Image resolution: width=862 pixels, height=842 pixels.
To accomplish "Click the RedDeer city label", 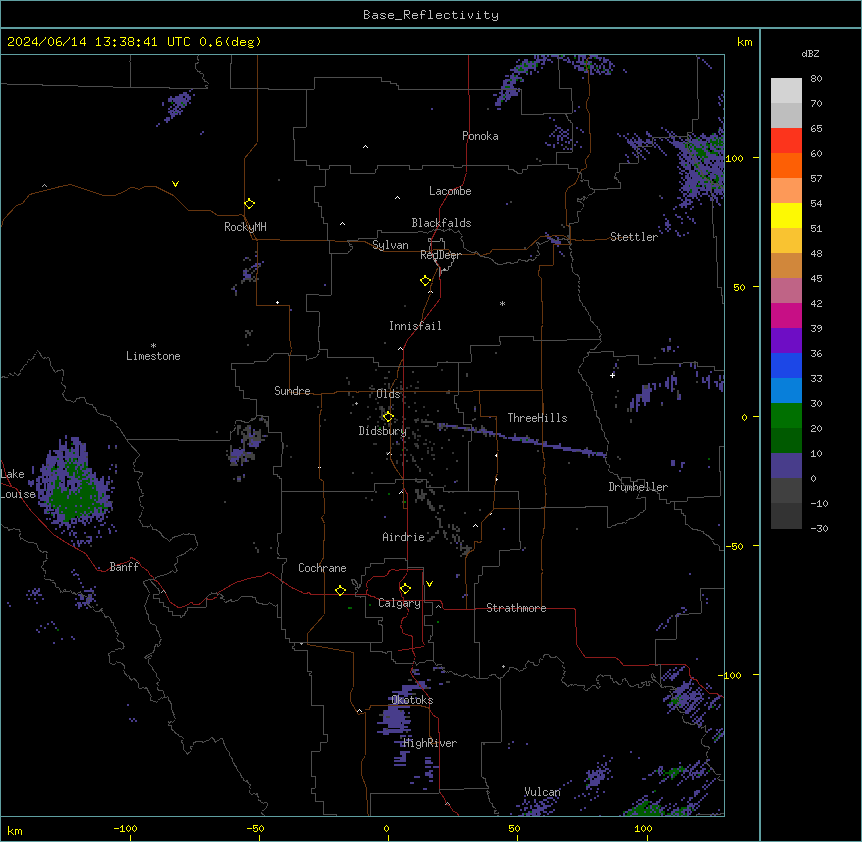I will (x=441, y=255).
